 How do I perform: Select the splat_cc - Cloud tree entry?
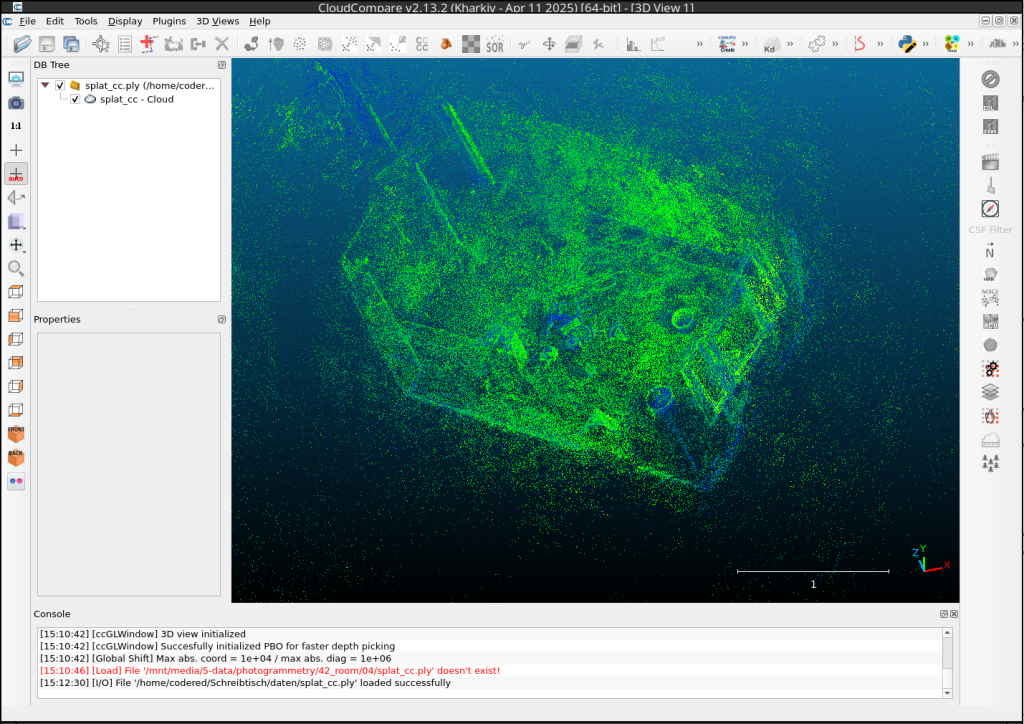pyautogui.click(x=136, y=99)
